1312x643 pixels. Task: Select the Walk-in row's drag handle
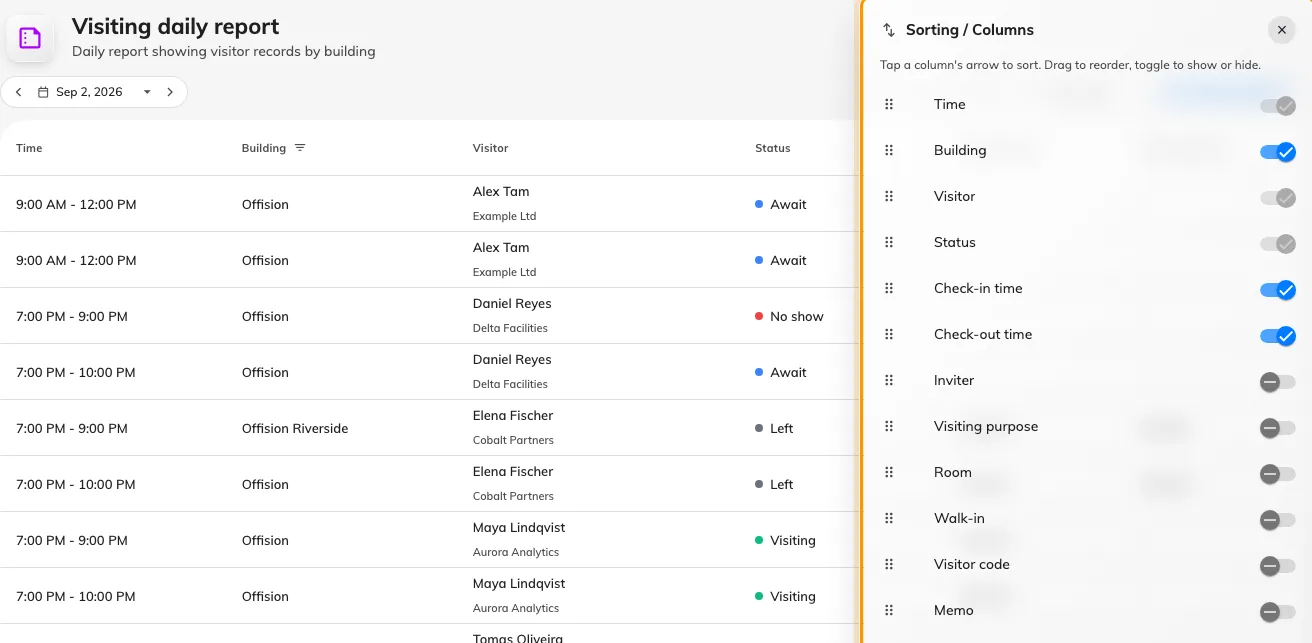[x=889, y=518]
